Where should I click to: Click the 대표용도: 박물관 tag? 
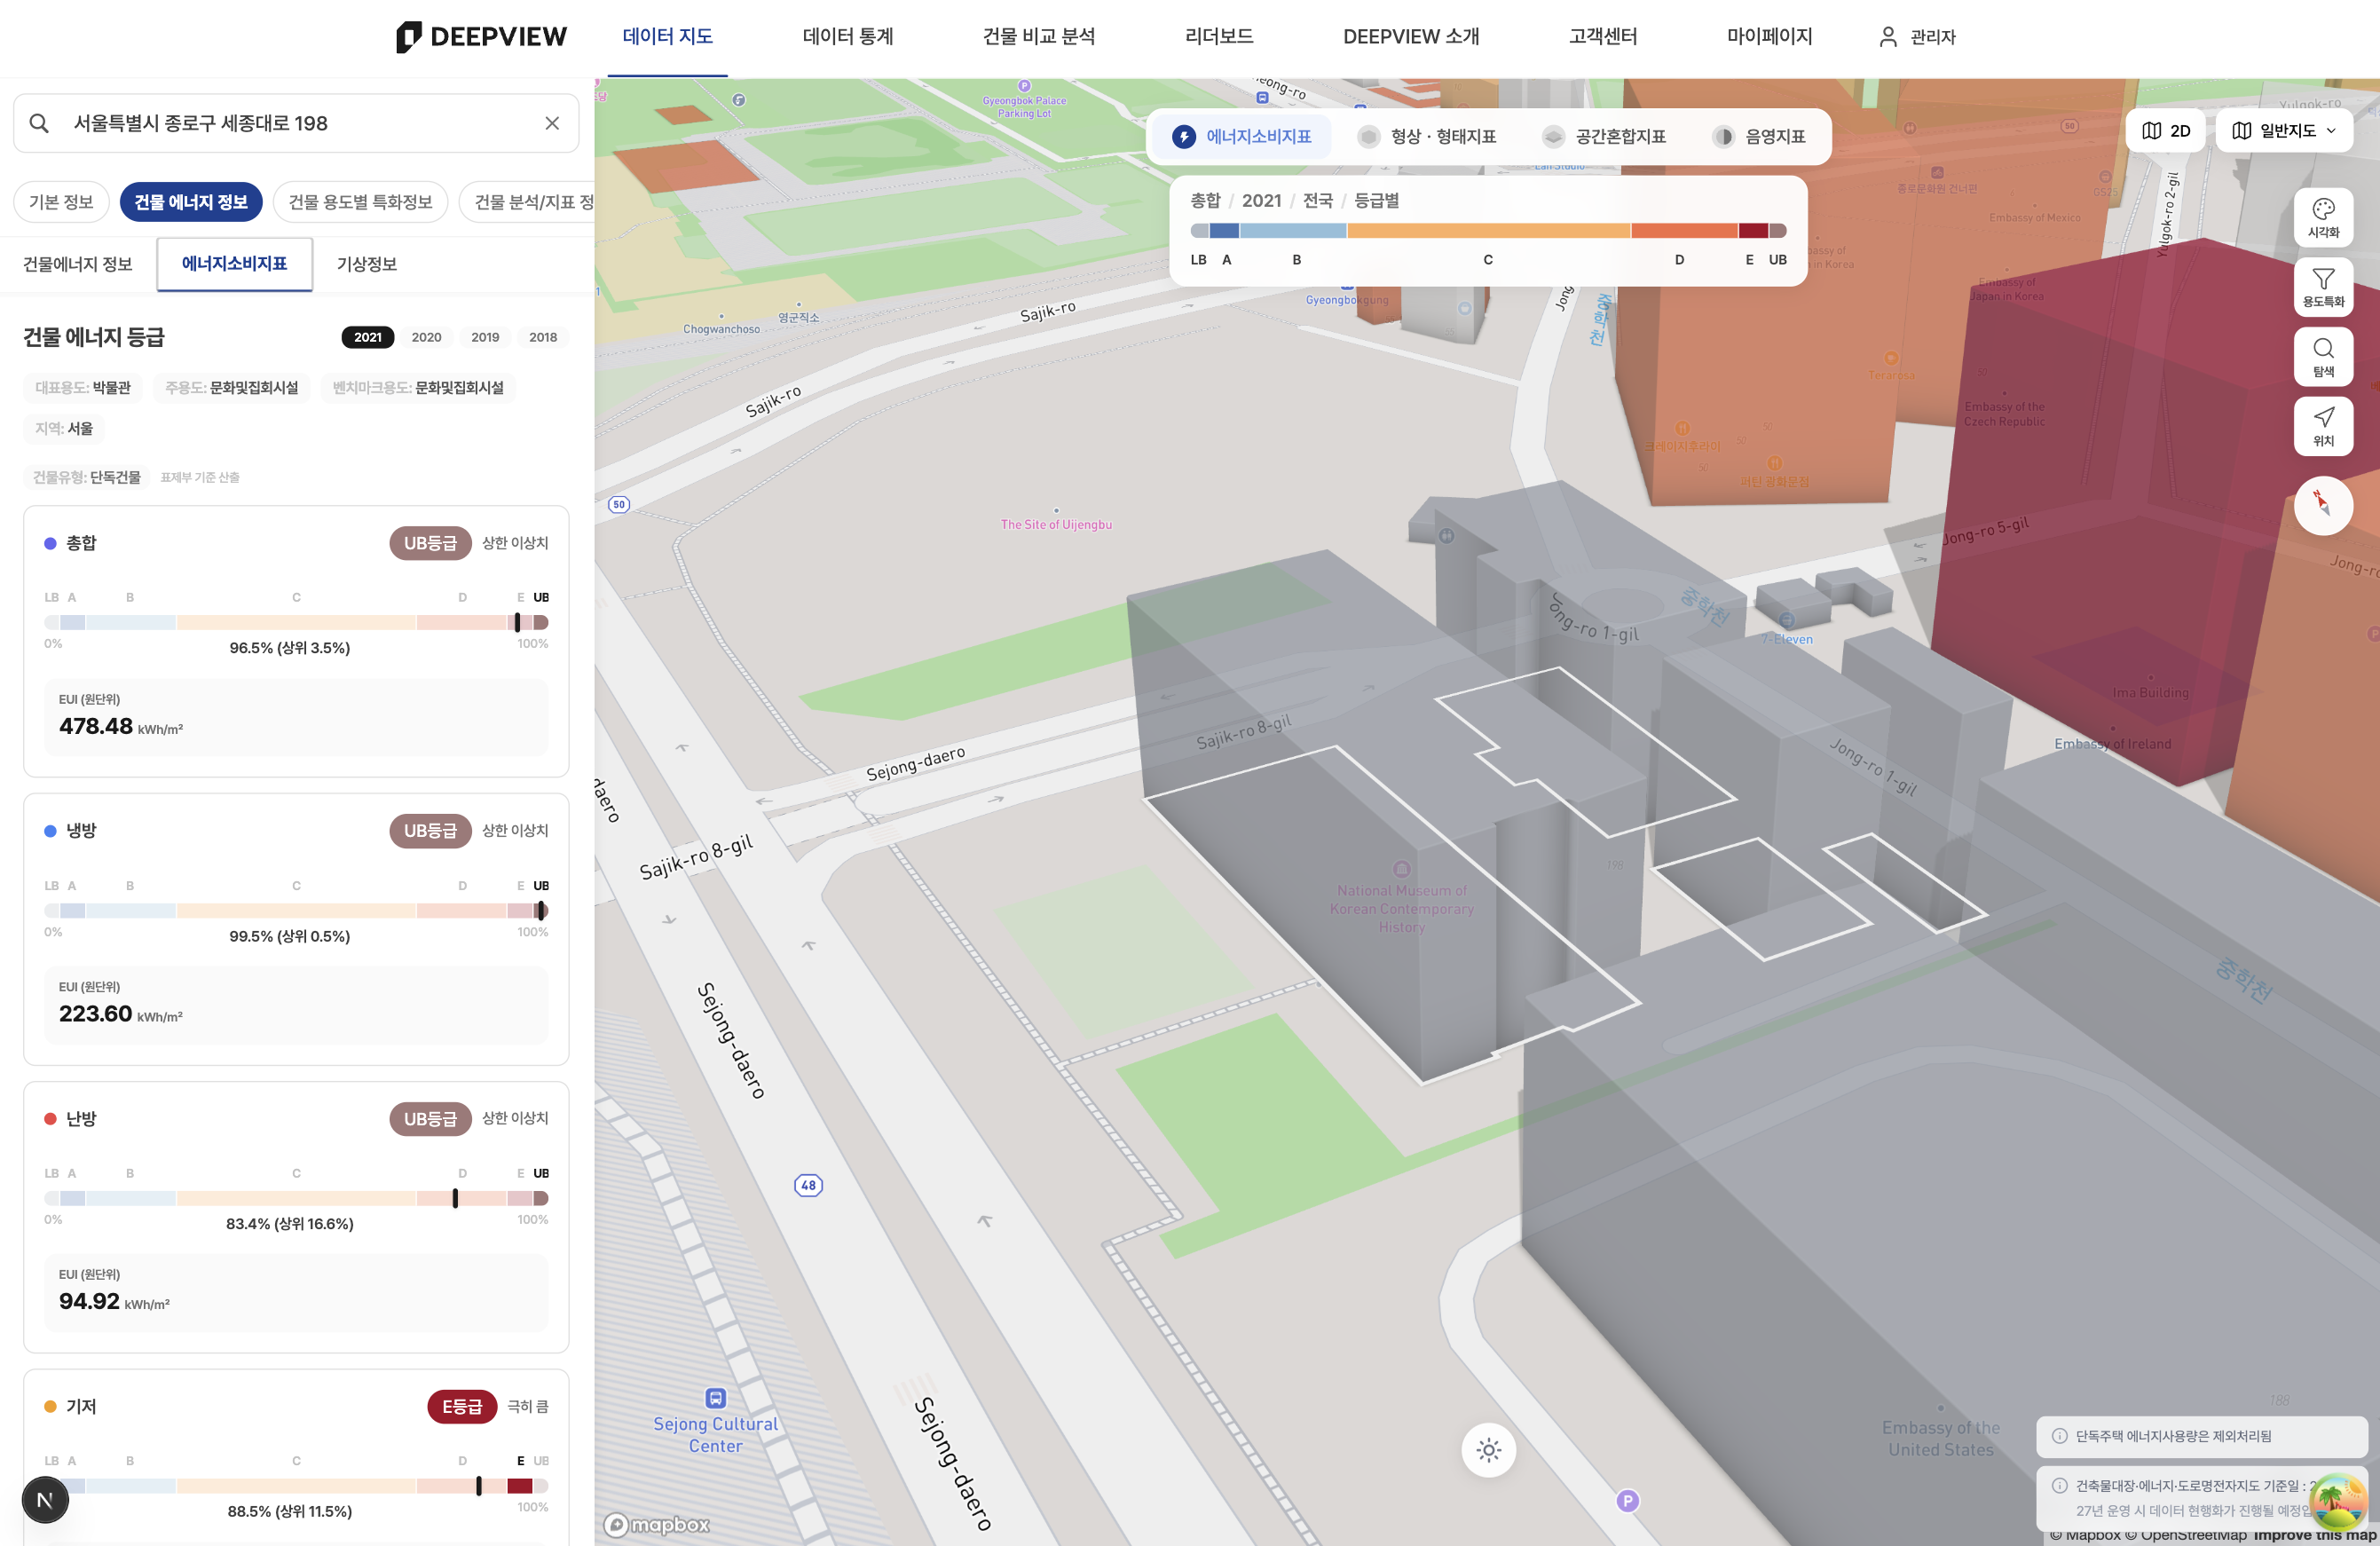[83, 388]
